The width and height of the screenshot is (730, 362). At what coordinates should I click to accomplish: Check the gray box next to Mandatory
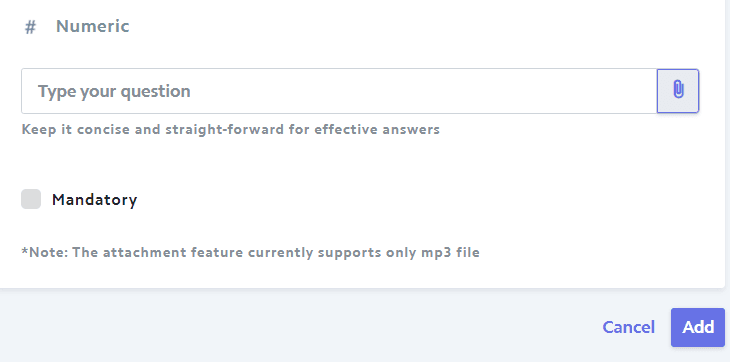tap(31, 199)
